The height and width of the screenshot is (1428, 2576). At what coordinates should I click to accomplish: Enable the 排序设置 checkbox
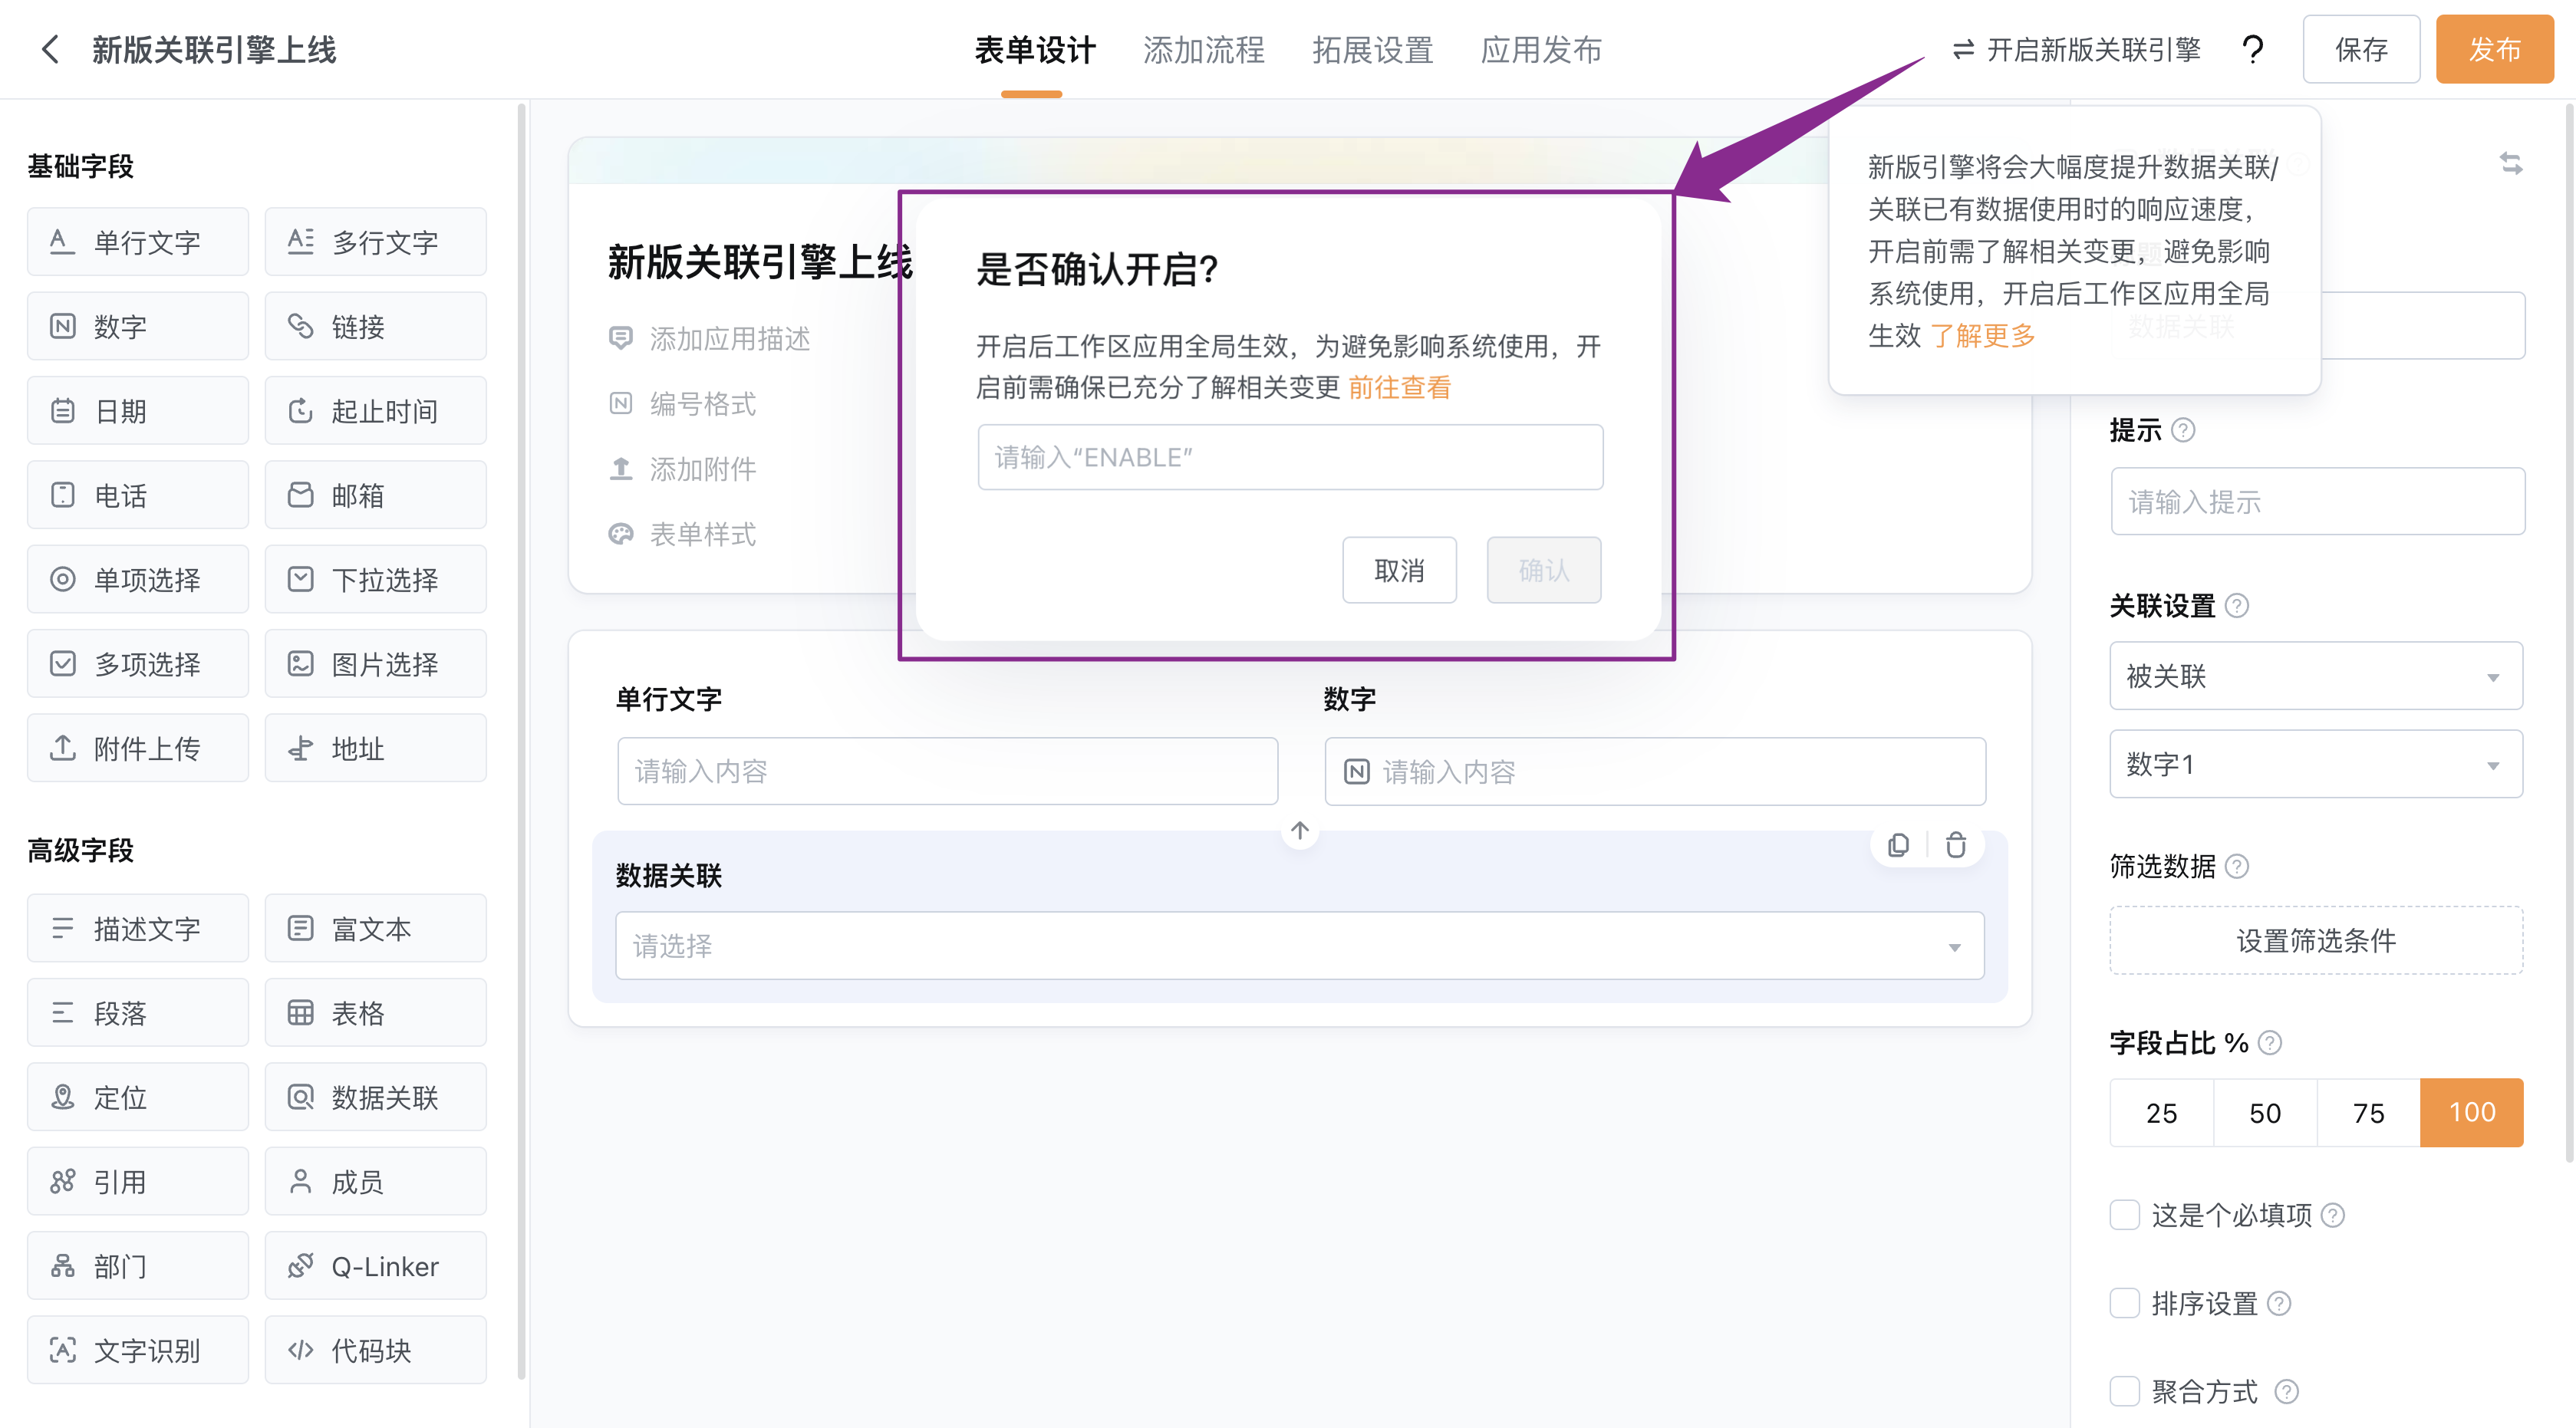tap(2124, 1303)
